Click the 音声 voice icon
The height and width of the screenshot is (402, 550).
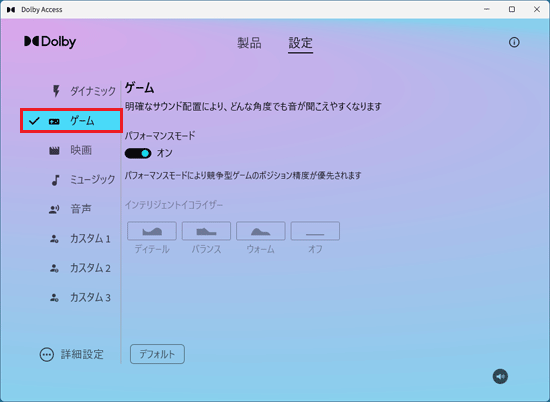click(54, 209)
